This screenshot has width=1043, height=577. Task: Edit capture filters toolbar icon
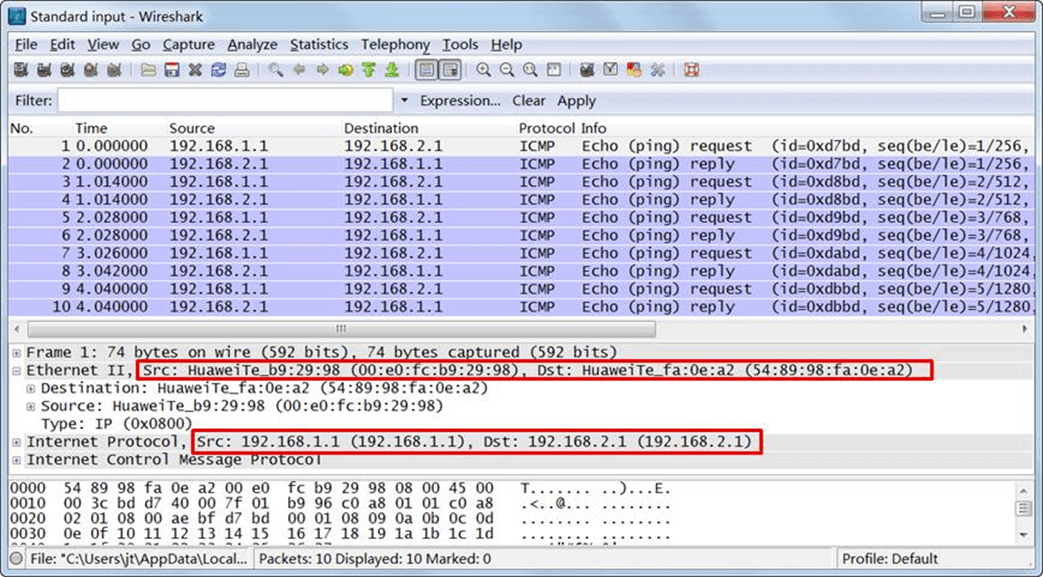point(587,70)
